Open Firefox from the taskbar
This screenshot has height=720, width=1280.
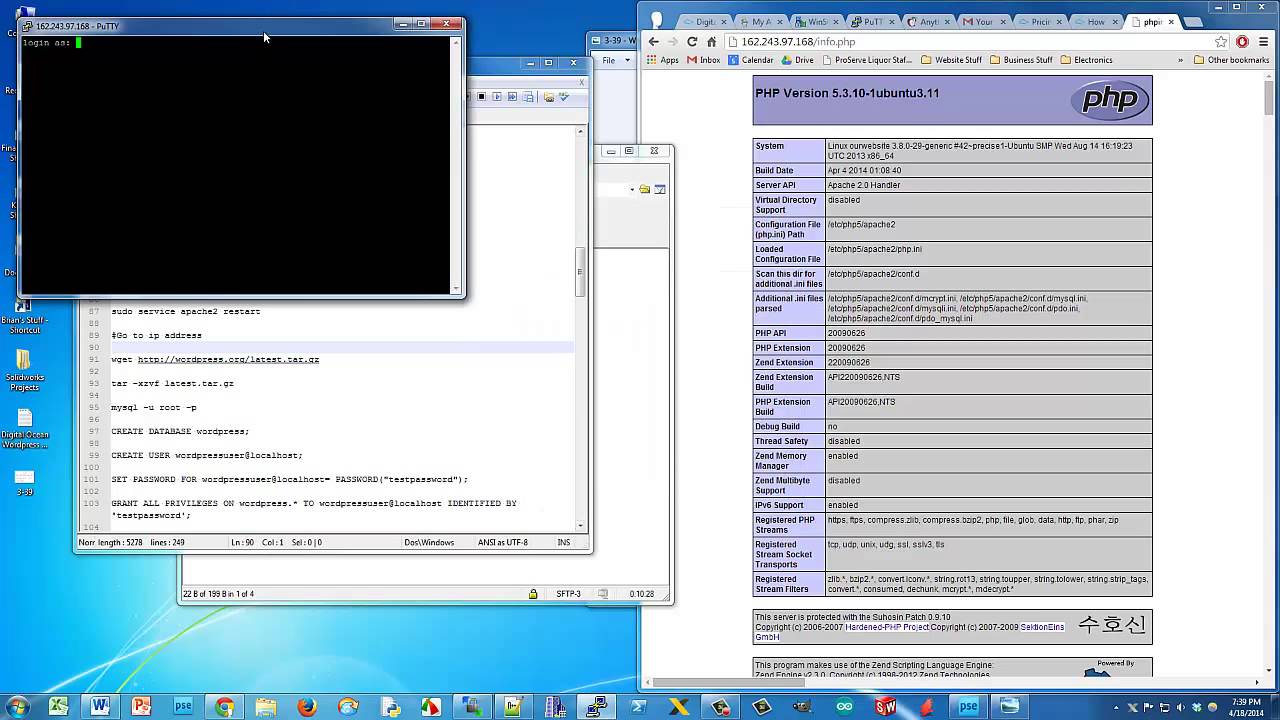(307, 706)
